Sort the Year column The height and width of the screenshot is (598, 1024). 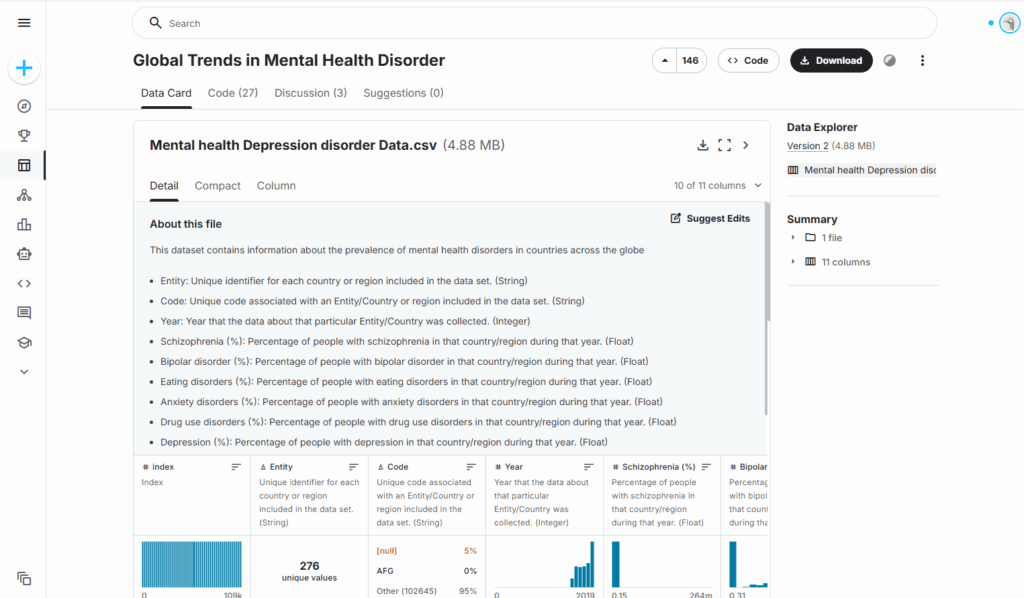pyautogui.click(x=589, y=467)
